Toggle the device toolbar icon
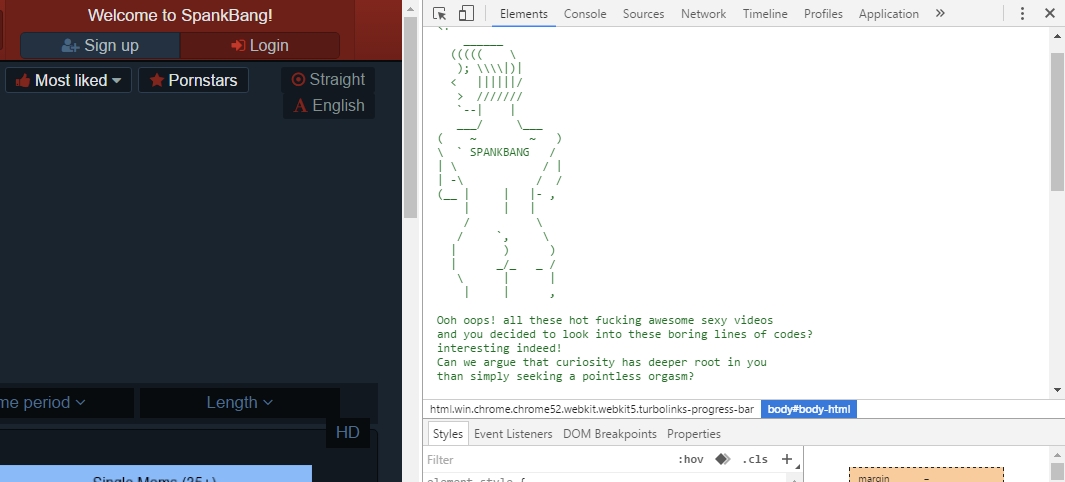Image resolution: width=1065 pixels, height=482 pixels. click(x=466, y=14)
